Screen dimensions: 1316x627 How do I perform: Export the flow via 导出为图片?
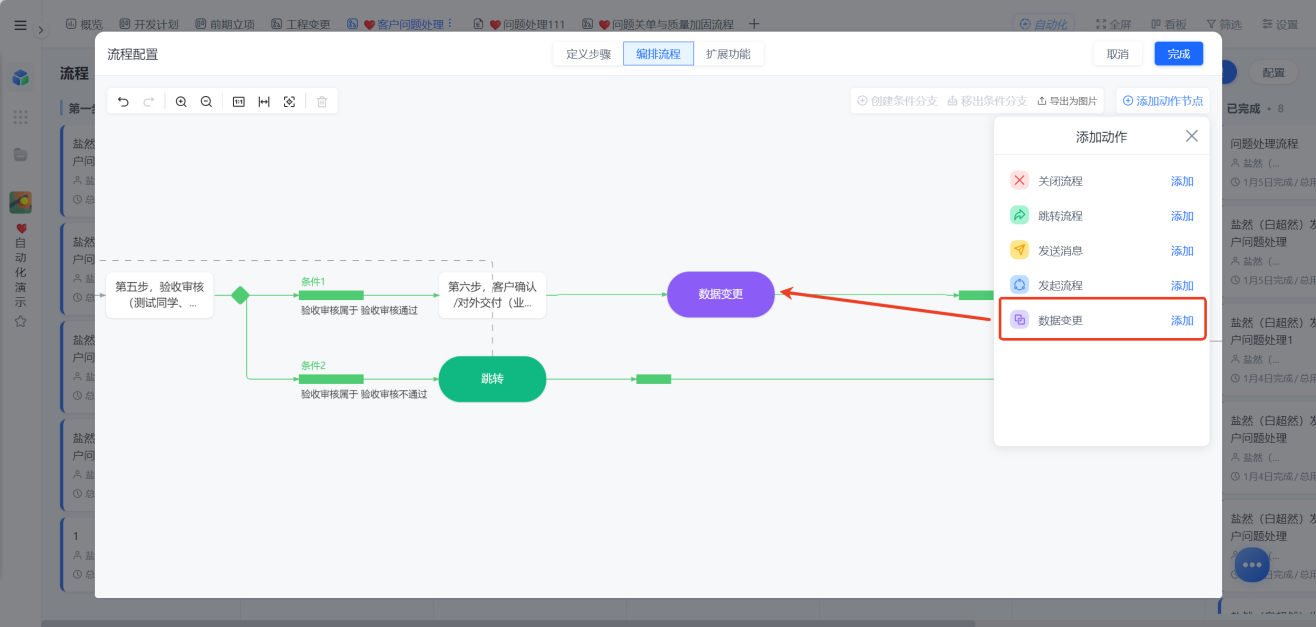click(1067, 101)
